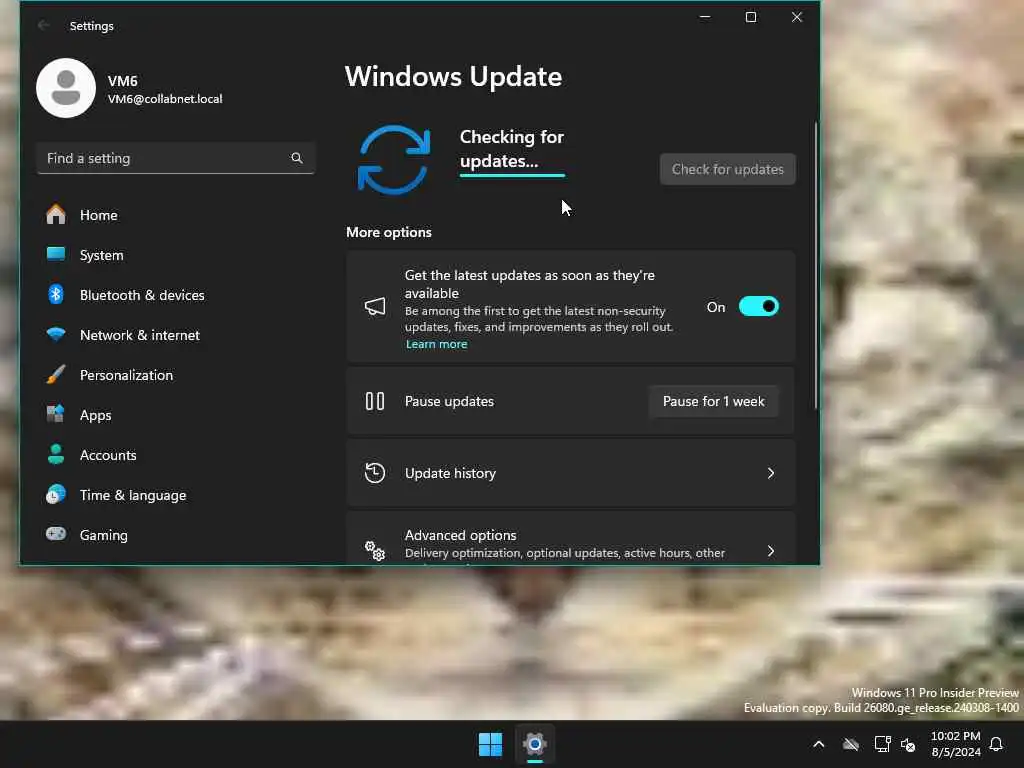Click the muted volume tray icon
The height and width of the screenshot is (768, 1024).
(x=908, y=744)
